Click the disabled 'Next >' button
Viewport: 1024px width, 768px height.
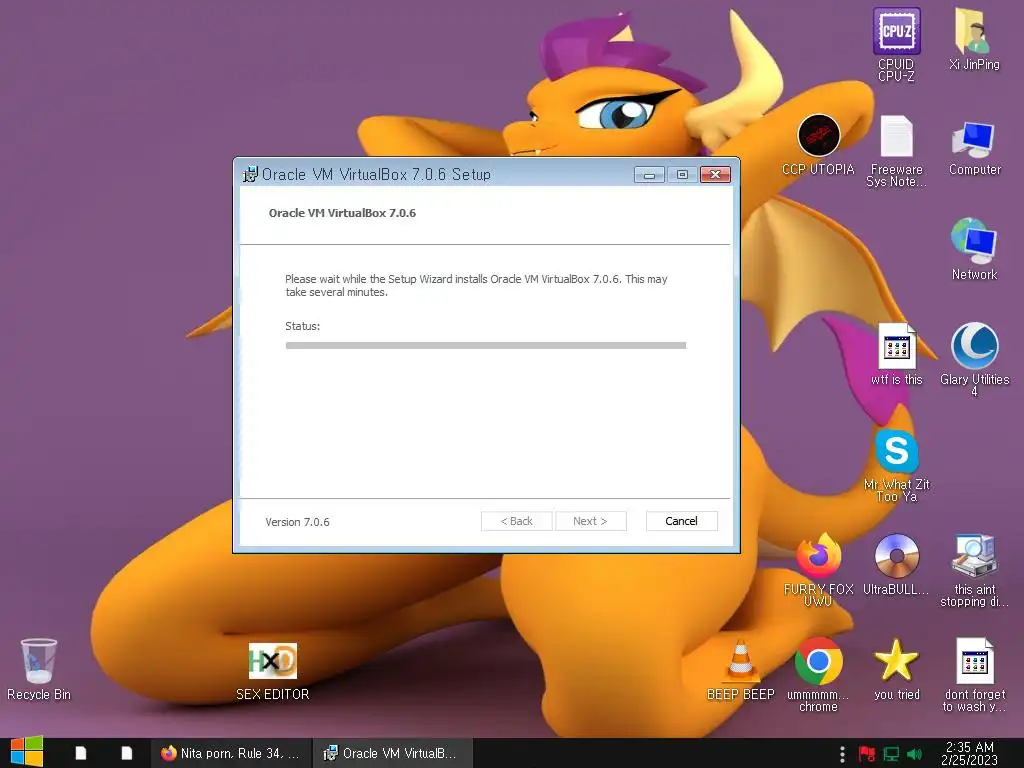[590, 521]
